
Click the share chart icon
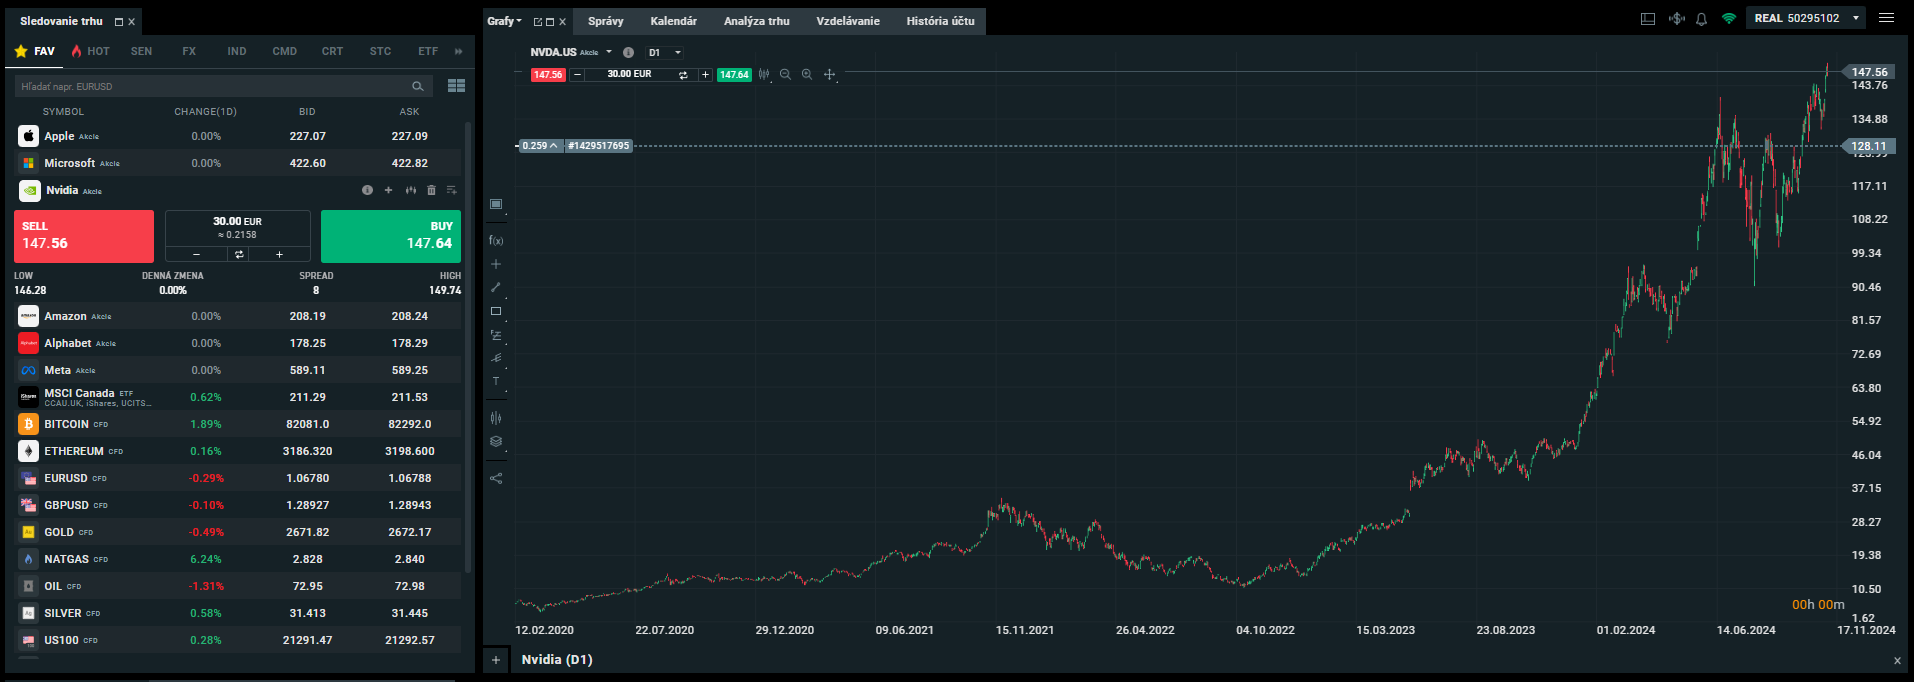coord(496,478)
